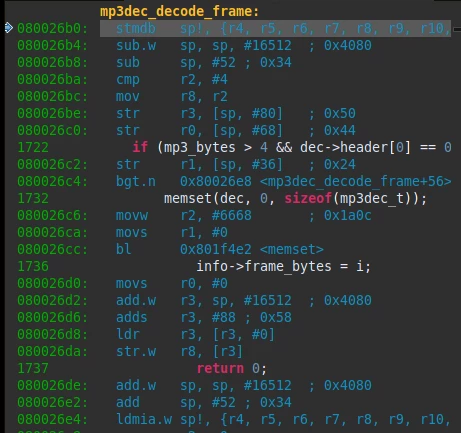Viewport: 461px width, 433px height.
Task: Click the bl 0x801f4e2 <memset> call
Action: coord(220,250)
